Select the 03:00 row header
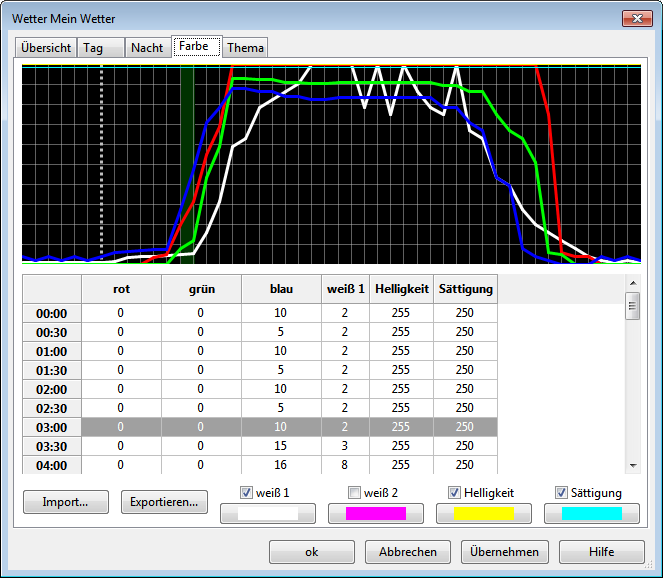 (52, 427)
